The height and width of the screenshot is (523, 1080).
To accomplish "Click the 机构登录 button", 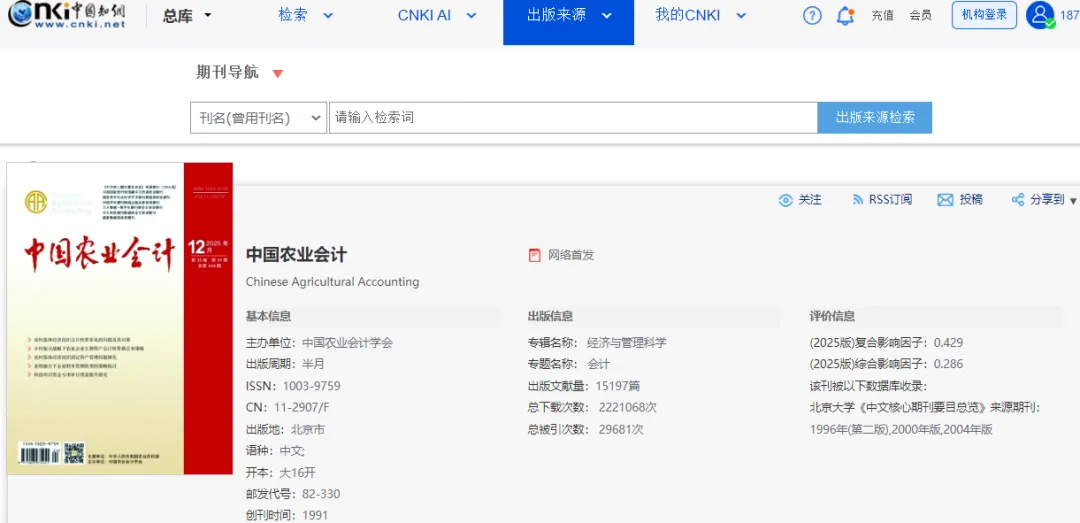I will pyautogui.click(x=984, y=15).
